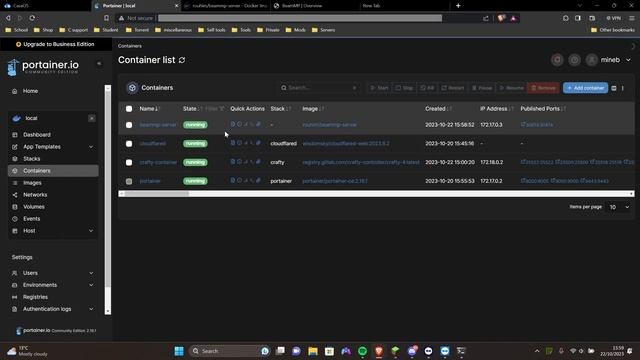Close the local environment with X
The height and width of the screenshot is (360, 640).
pyautogui.click(x=92, y=118)
